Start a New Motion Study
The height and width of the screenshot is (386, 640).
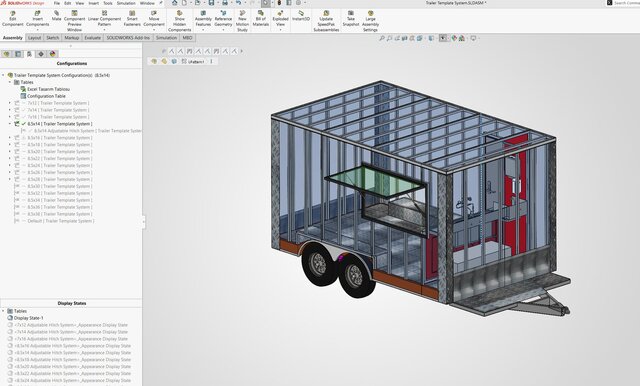coord(242,21)
